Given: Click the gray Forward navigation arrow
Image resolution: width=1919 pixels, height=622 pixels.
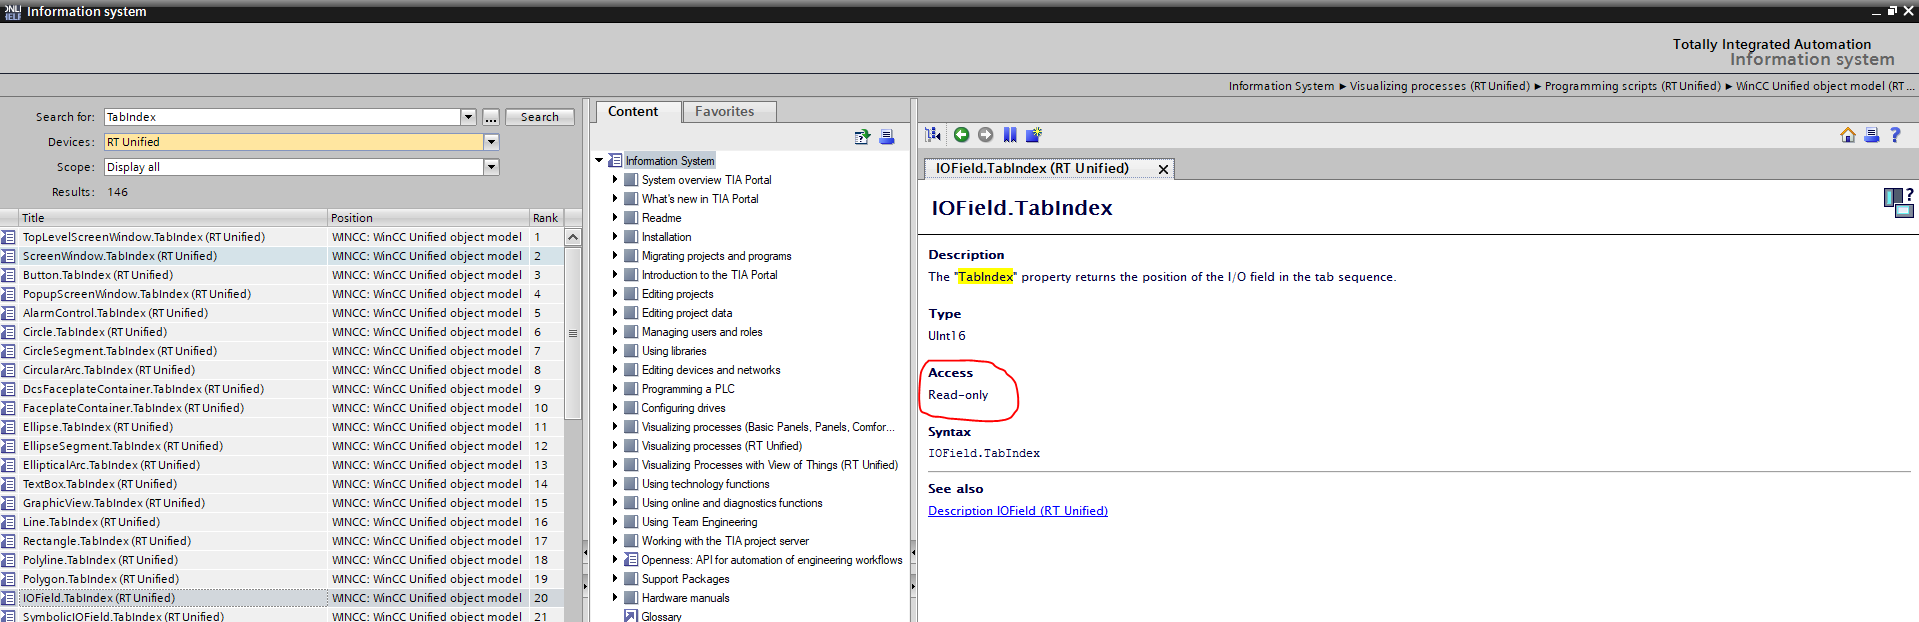Looking at the screenshot, I should tap(985, 135).
